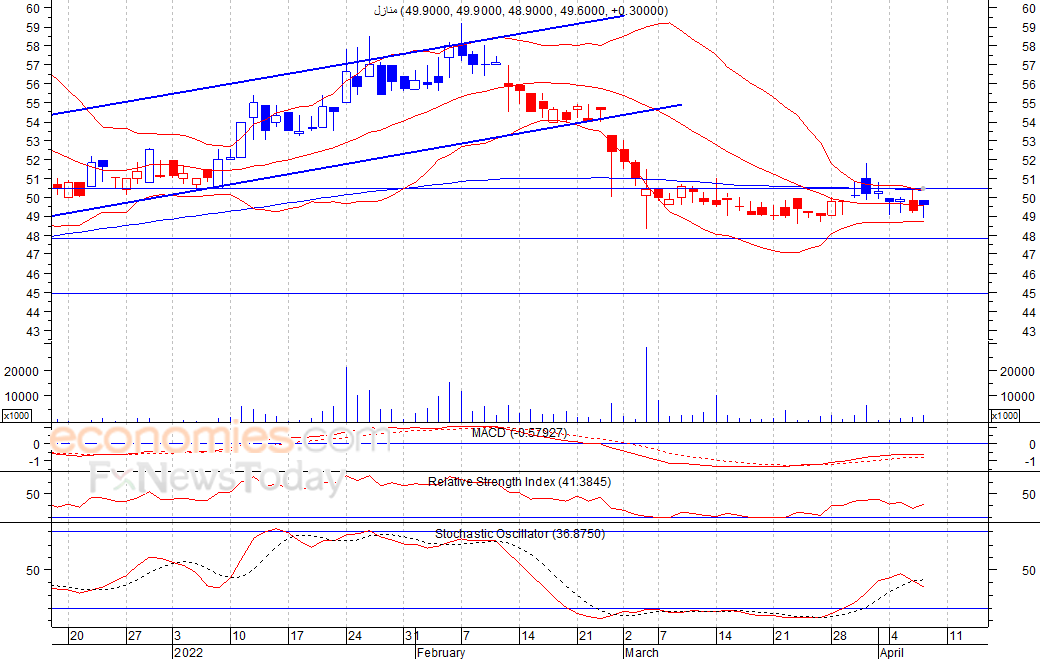Image resolution: width=1040 pixels, height=659 pixels.
Task: Select the March month label
Action: point(641,652)
